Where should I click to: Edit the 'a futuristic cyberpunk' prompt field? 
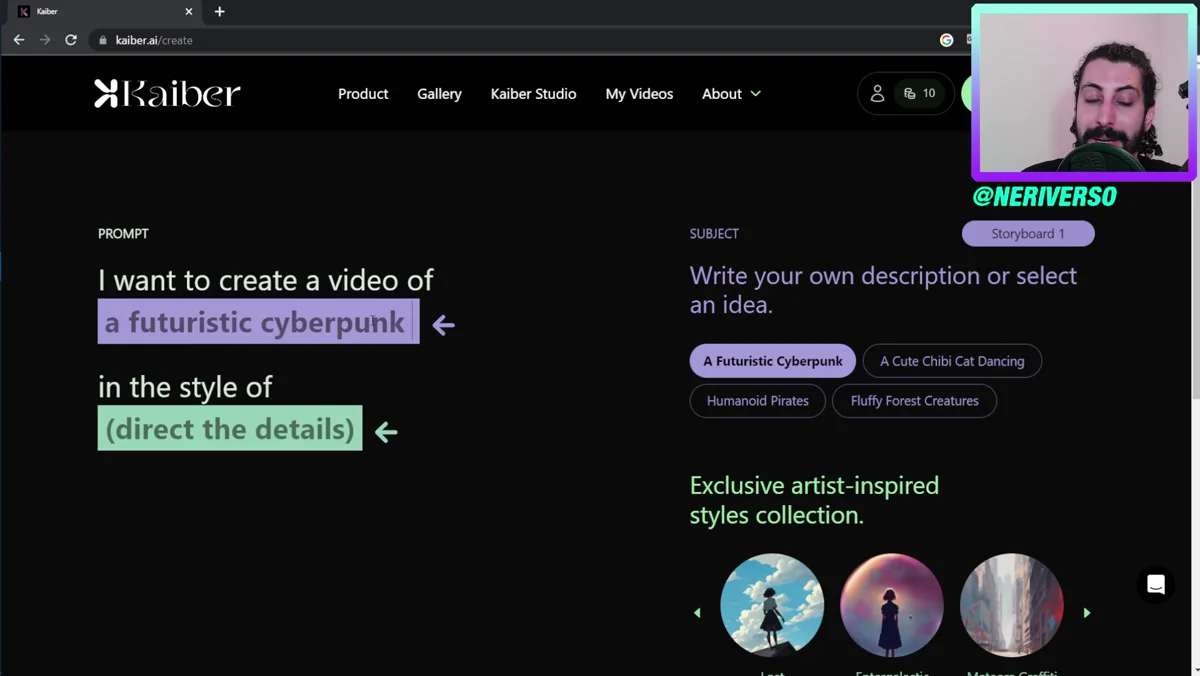tap(258, 322)
